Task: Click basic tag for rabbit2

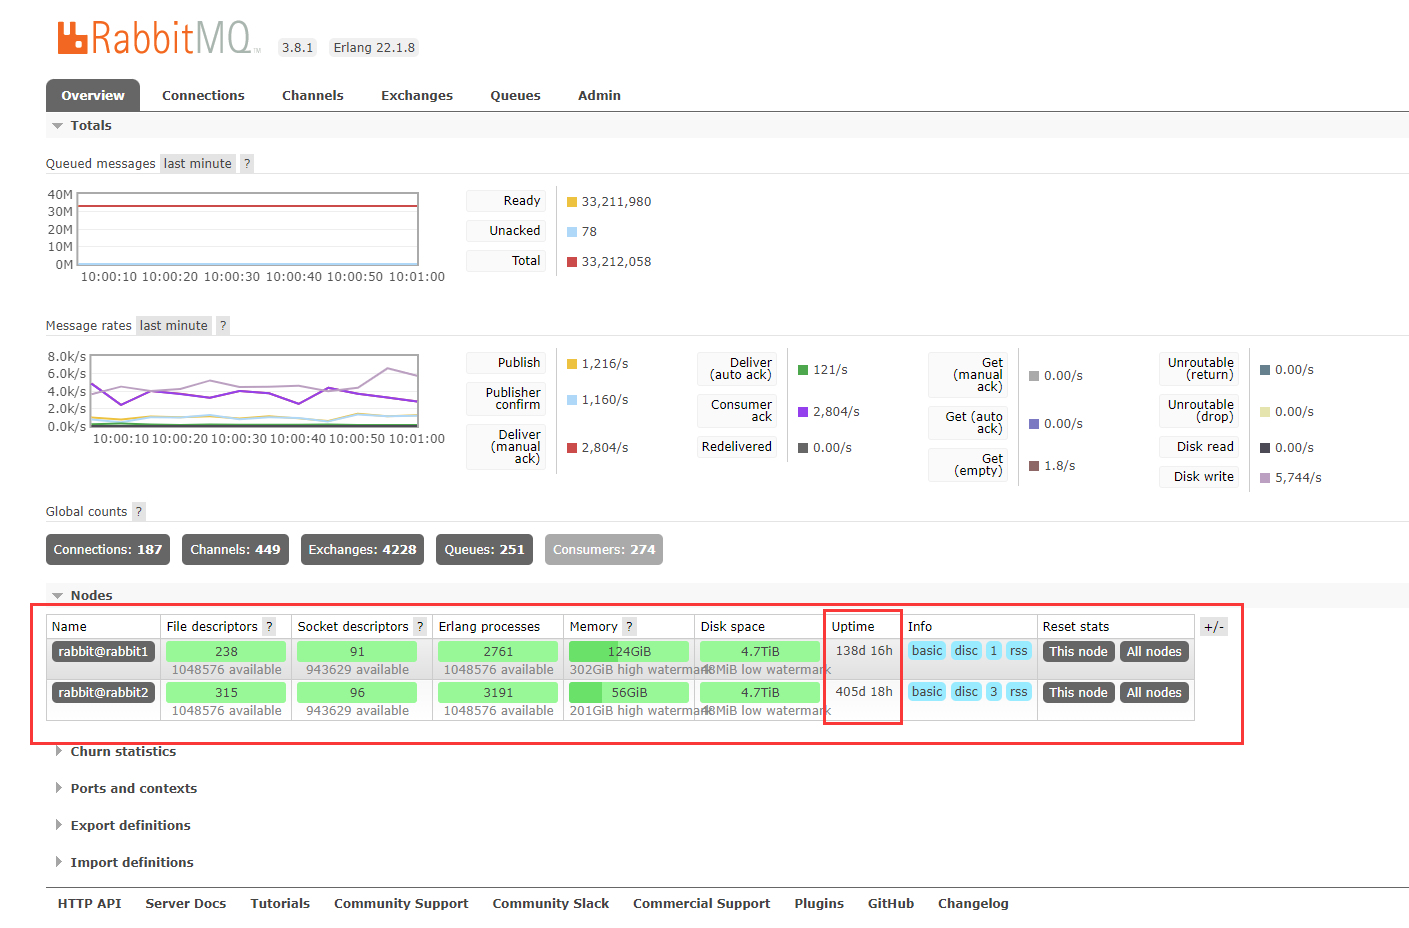Action: (927, 692)
